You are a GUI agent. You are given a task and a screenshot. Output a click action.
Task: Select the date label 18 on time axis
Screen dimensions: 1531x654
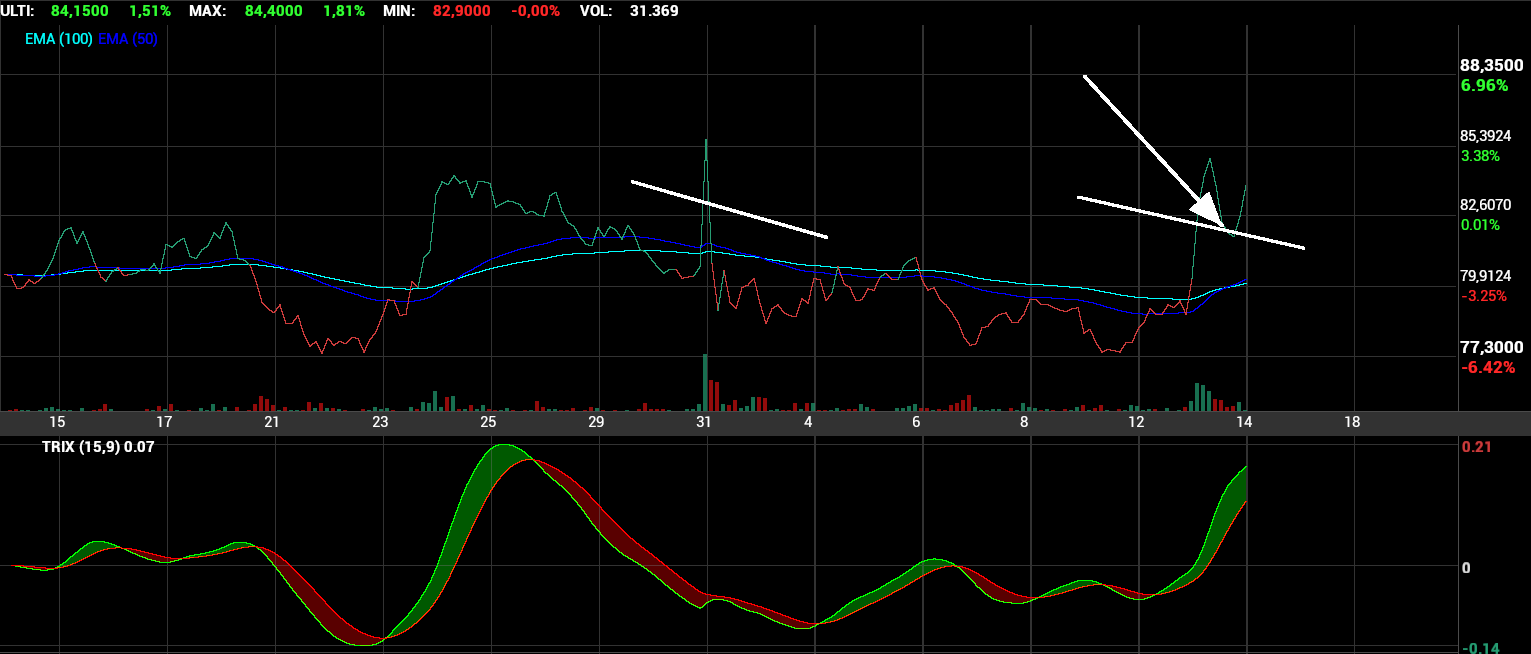click(x=1352, y=422)
